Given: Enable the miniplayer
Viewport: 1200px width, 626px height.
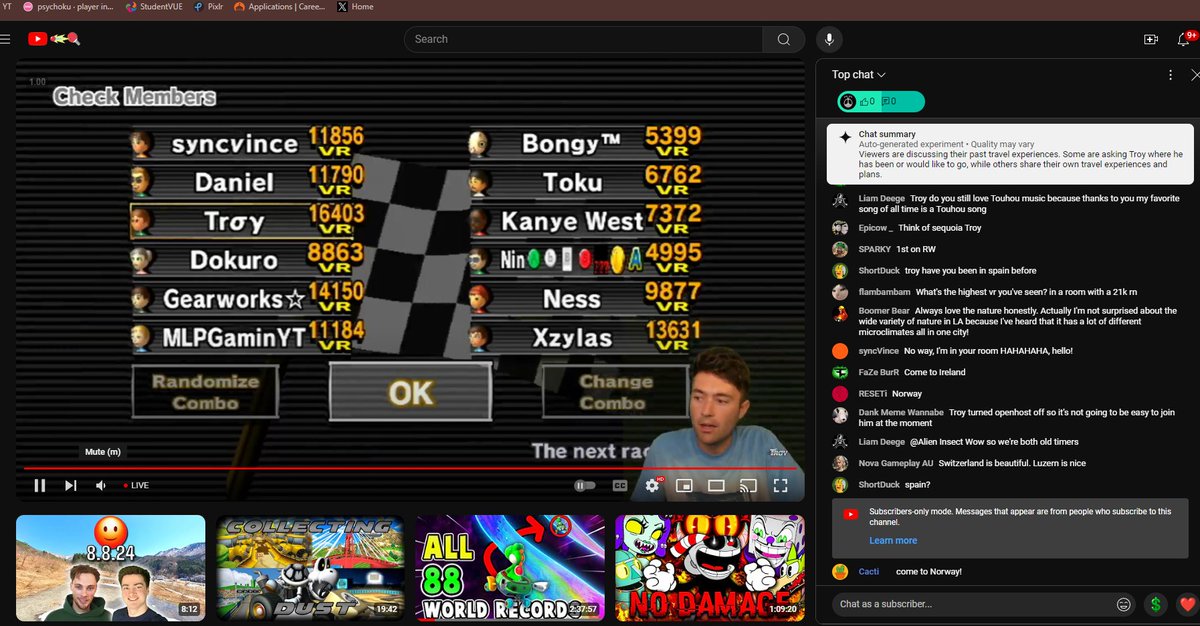Looking at the screenshot, I should click(x=684, y=485).
